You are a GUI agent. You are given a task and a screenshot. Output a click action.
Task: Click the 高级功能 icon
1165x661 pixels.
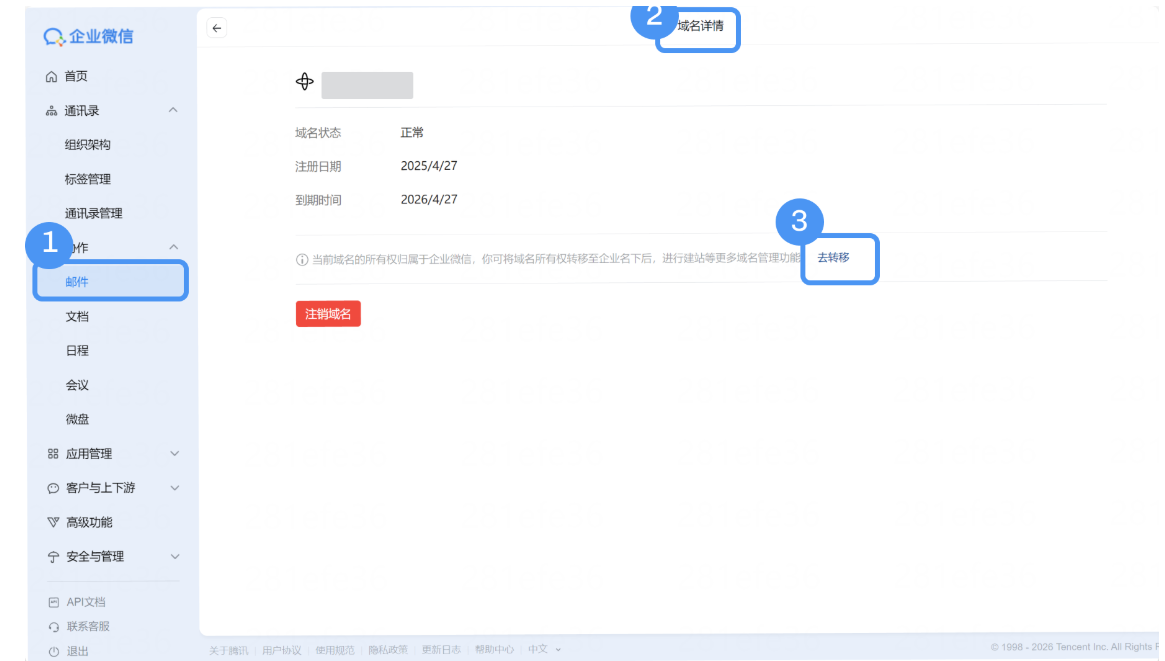[x=53, y=522]
